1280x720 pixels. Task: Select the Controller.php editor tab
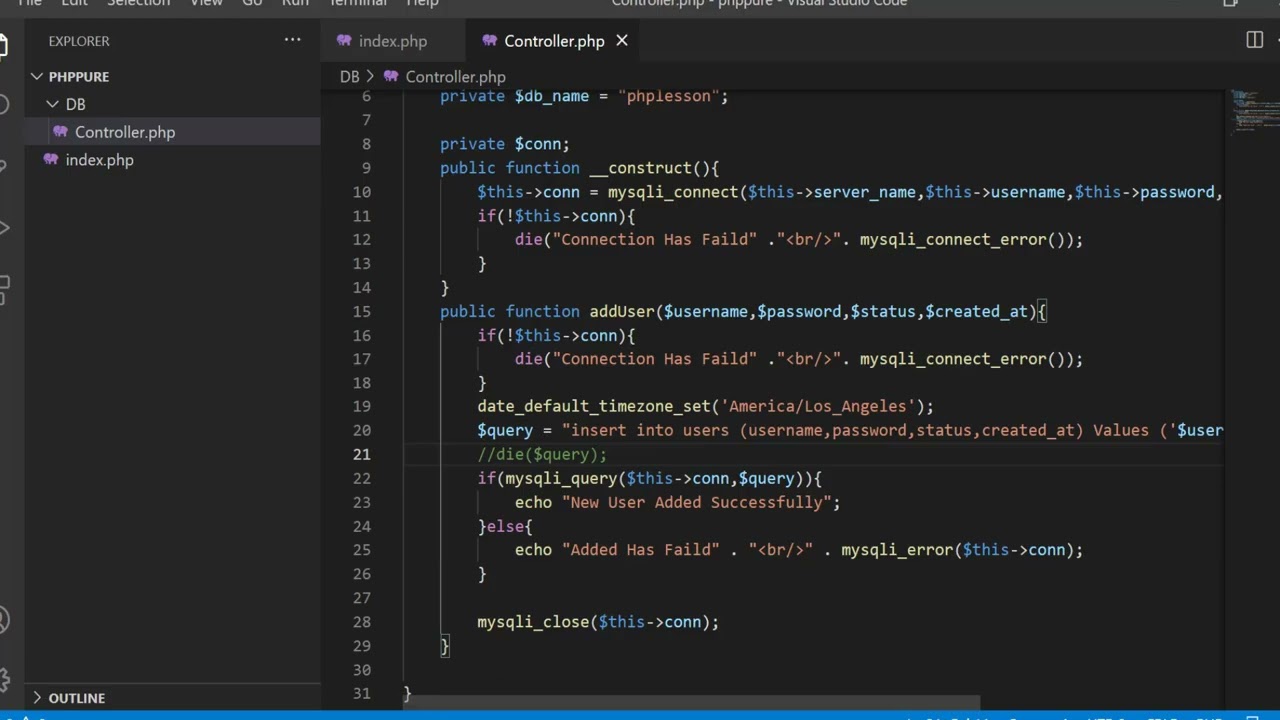[554, 41]
